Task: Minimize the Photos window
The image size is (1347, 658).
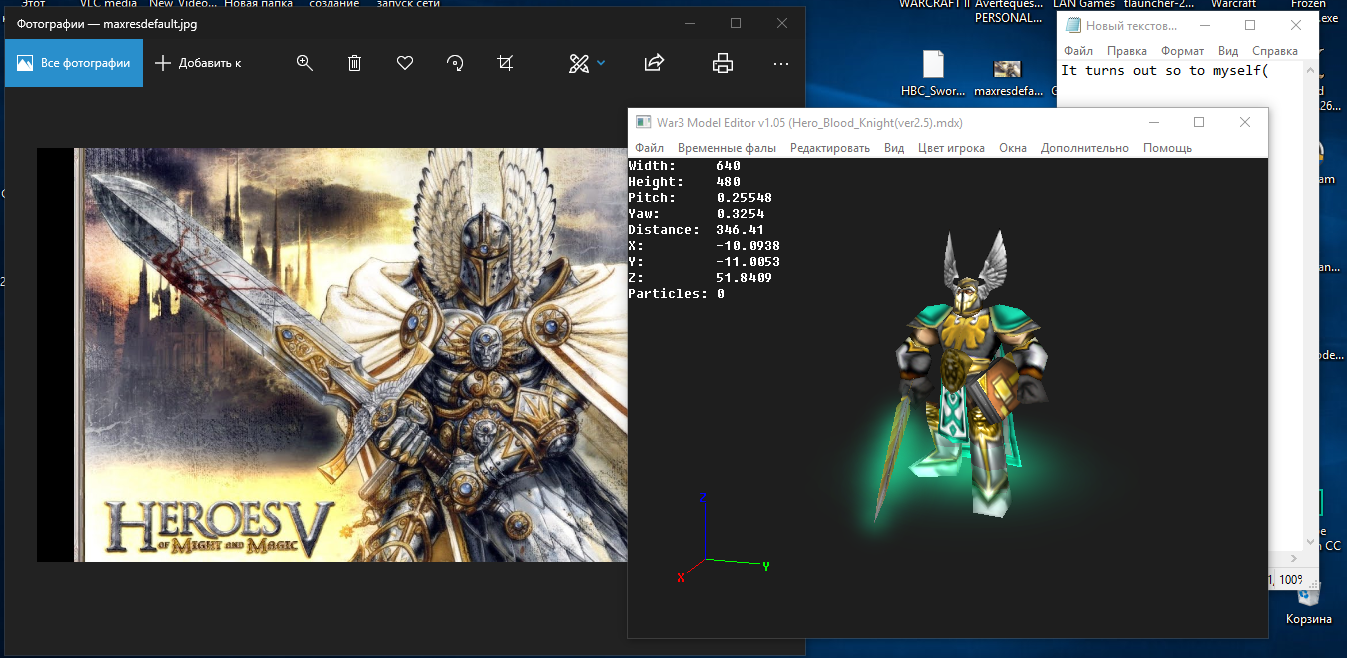Action: pos(689,23)
